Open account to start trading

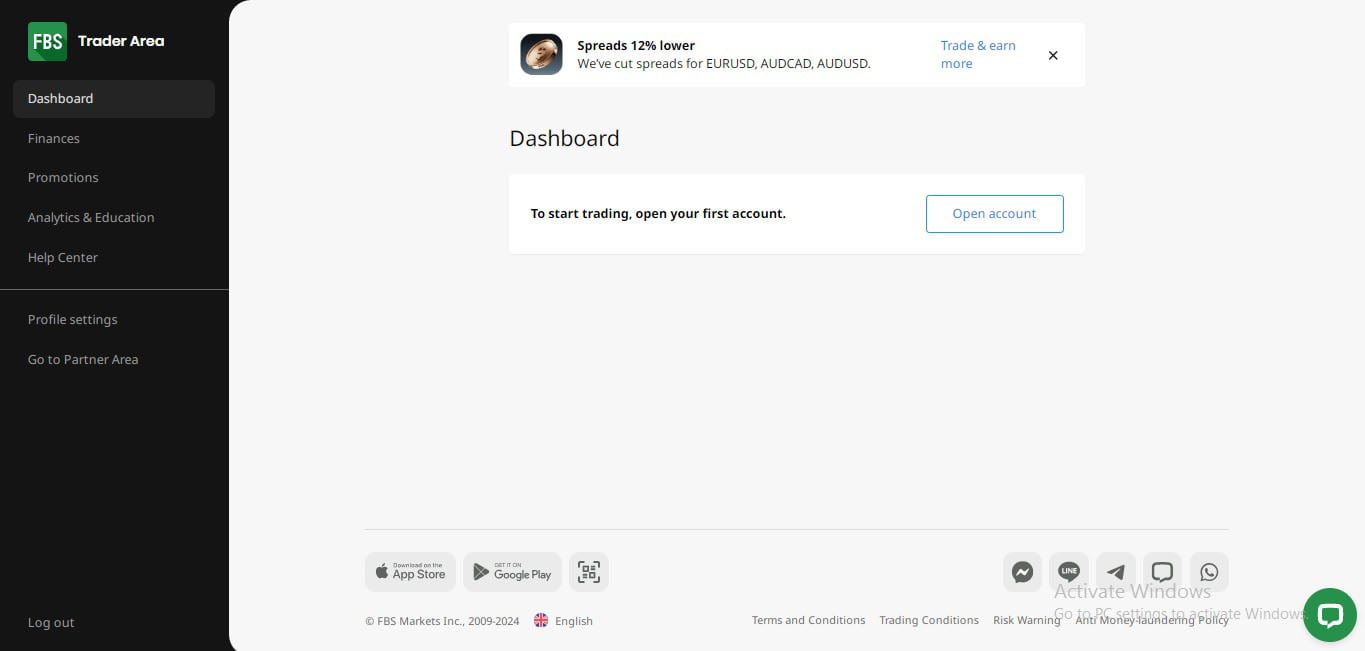tap(994, 213)
